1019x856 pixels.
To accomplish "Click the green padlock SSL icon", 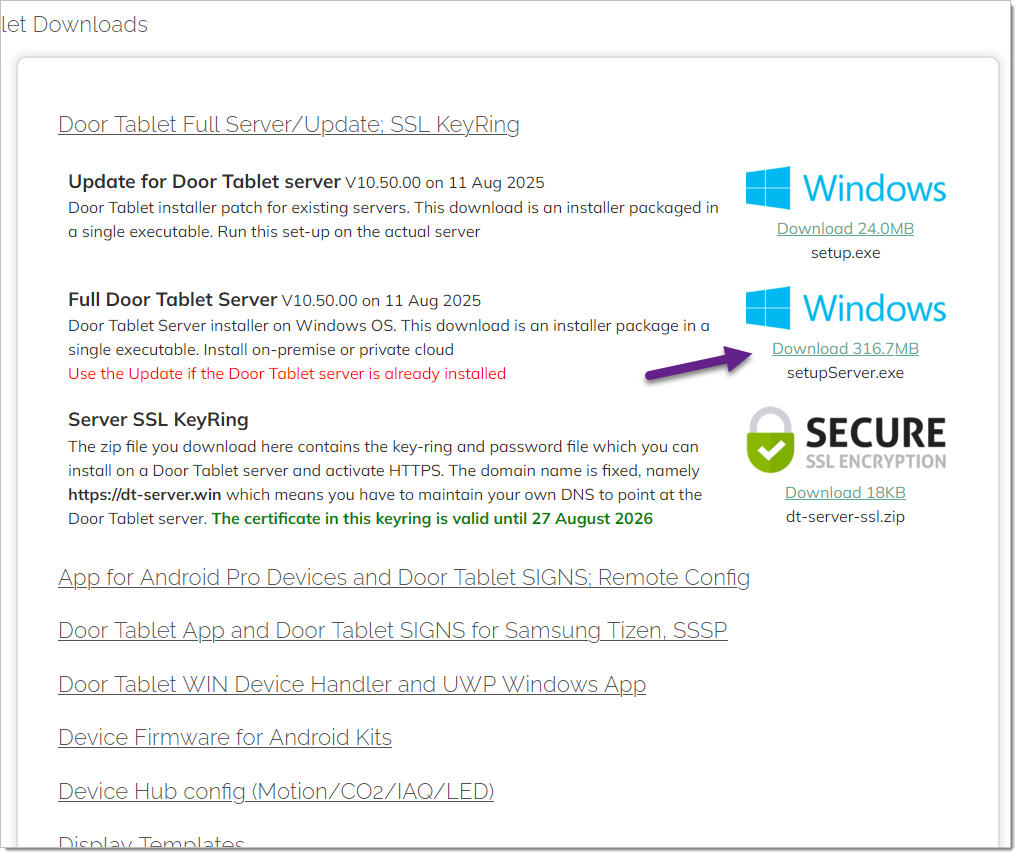I will click(770, 439).
